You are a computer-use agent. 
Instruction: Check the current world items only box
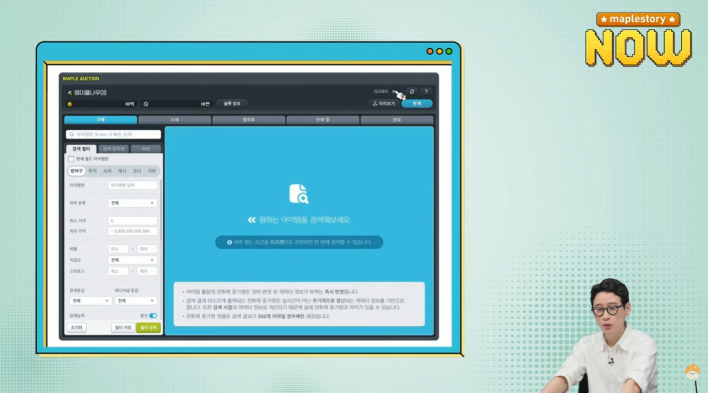coord(71,159)
